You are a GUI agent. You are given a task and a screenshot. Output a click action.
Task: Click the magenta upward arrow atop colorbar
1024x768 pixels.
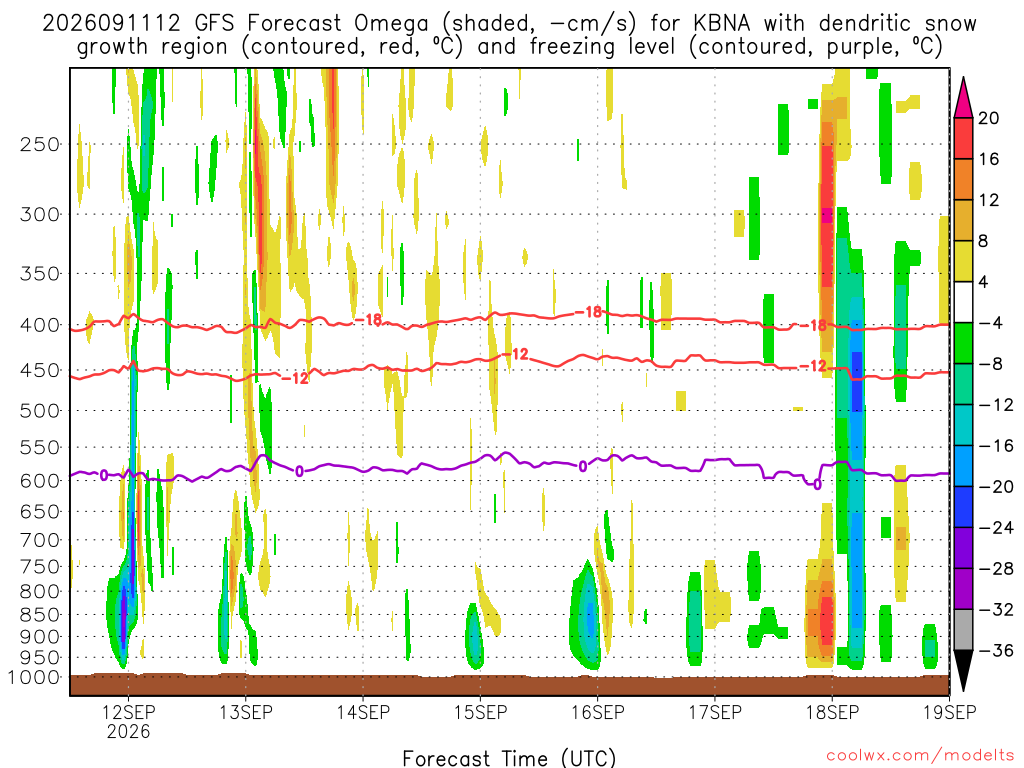963,98
